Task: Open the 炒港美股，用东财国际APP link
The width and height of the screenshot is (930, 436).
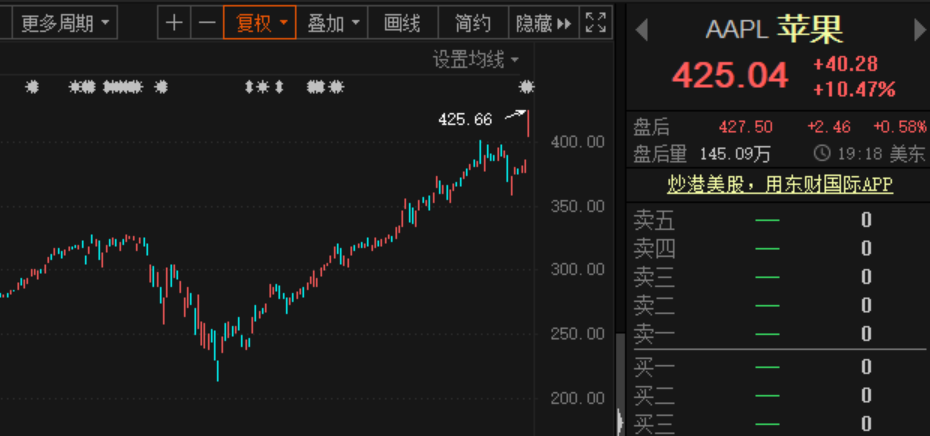Action: point(779,185)
